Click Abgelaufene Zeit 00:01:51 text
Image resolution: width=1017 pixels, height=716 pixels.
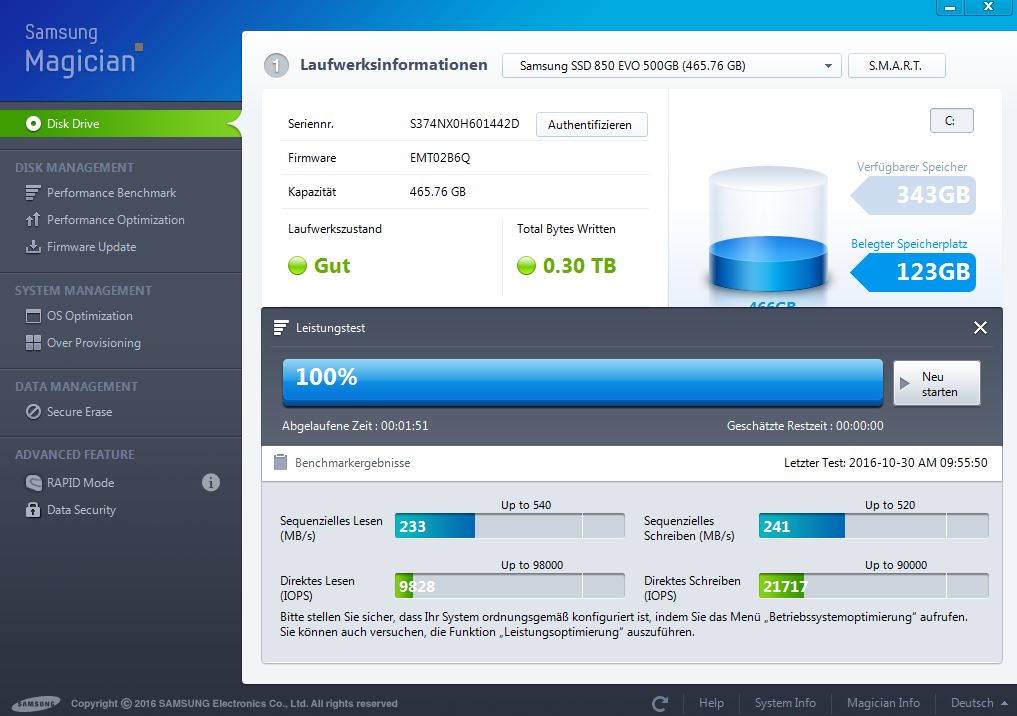355,425
